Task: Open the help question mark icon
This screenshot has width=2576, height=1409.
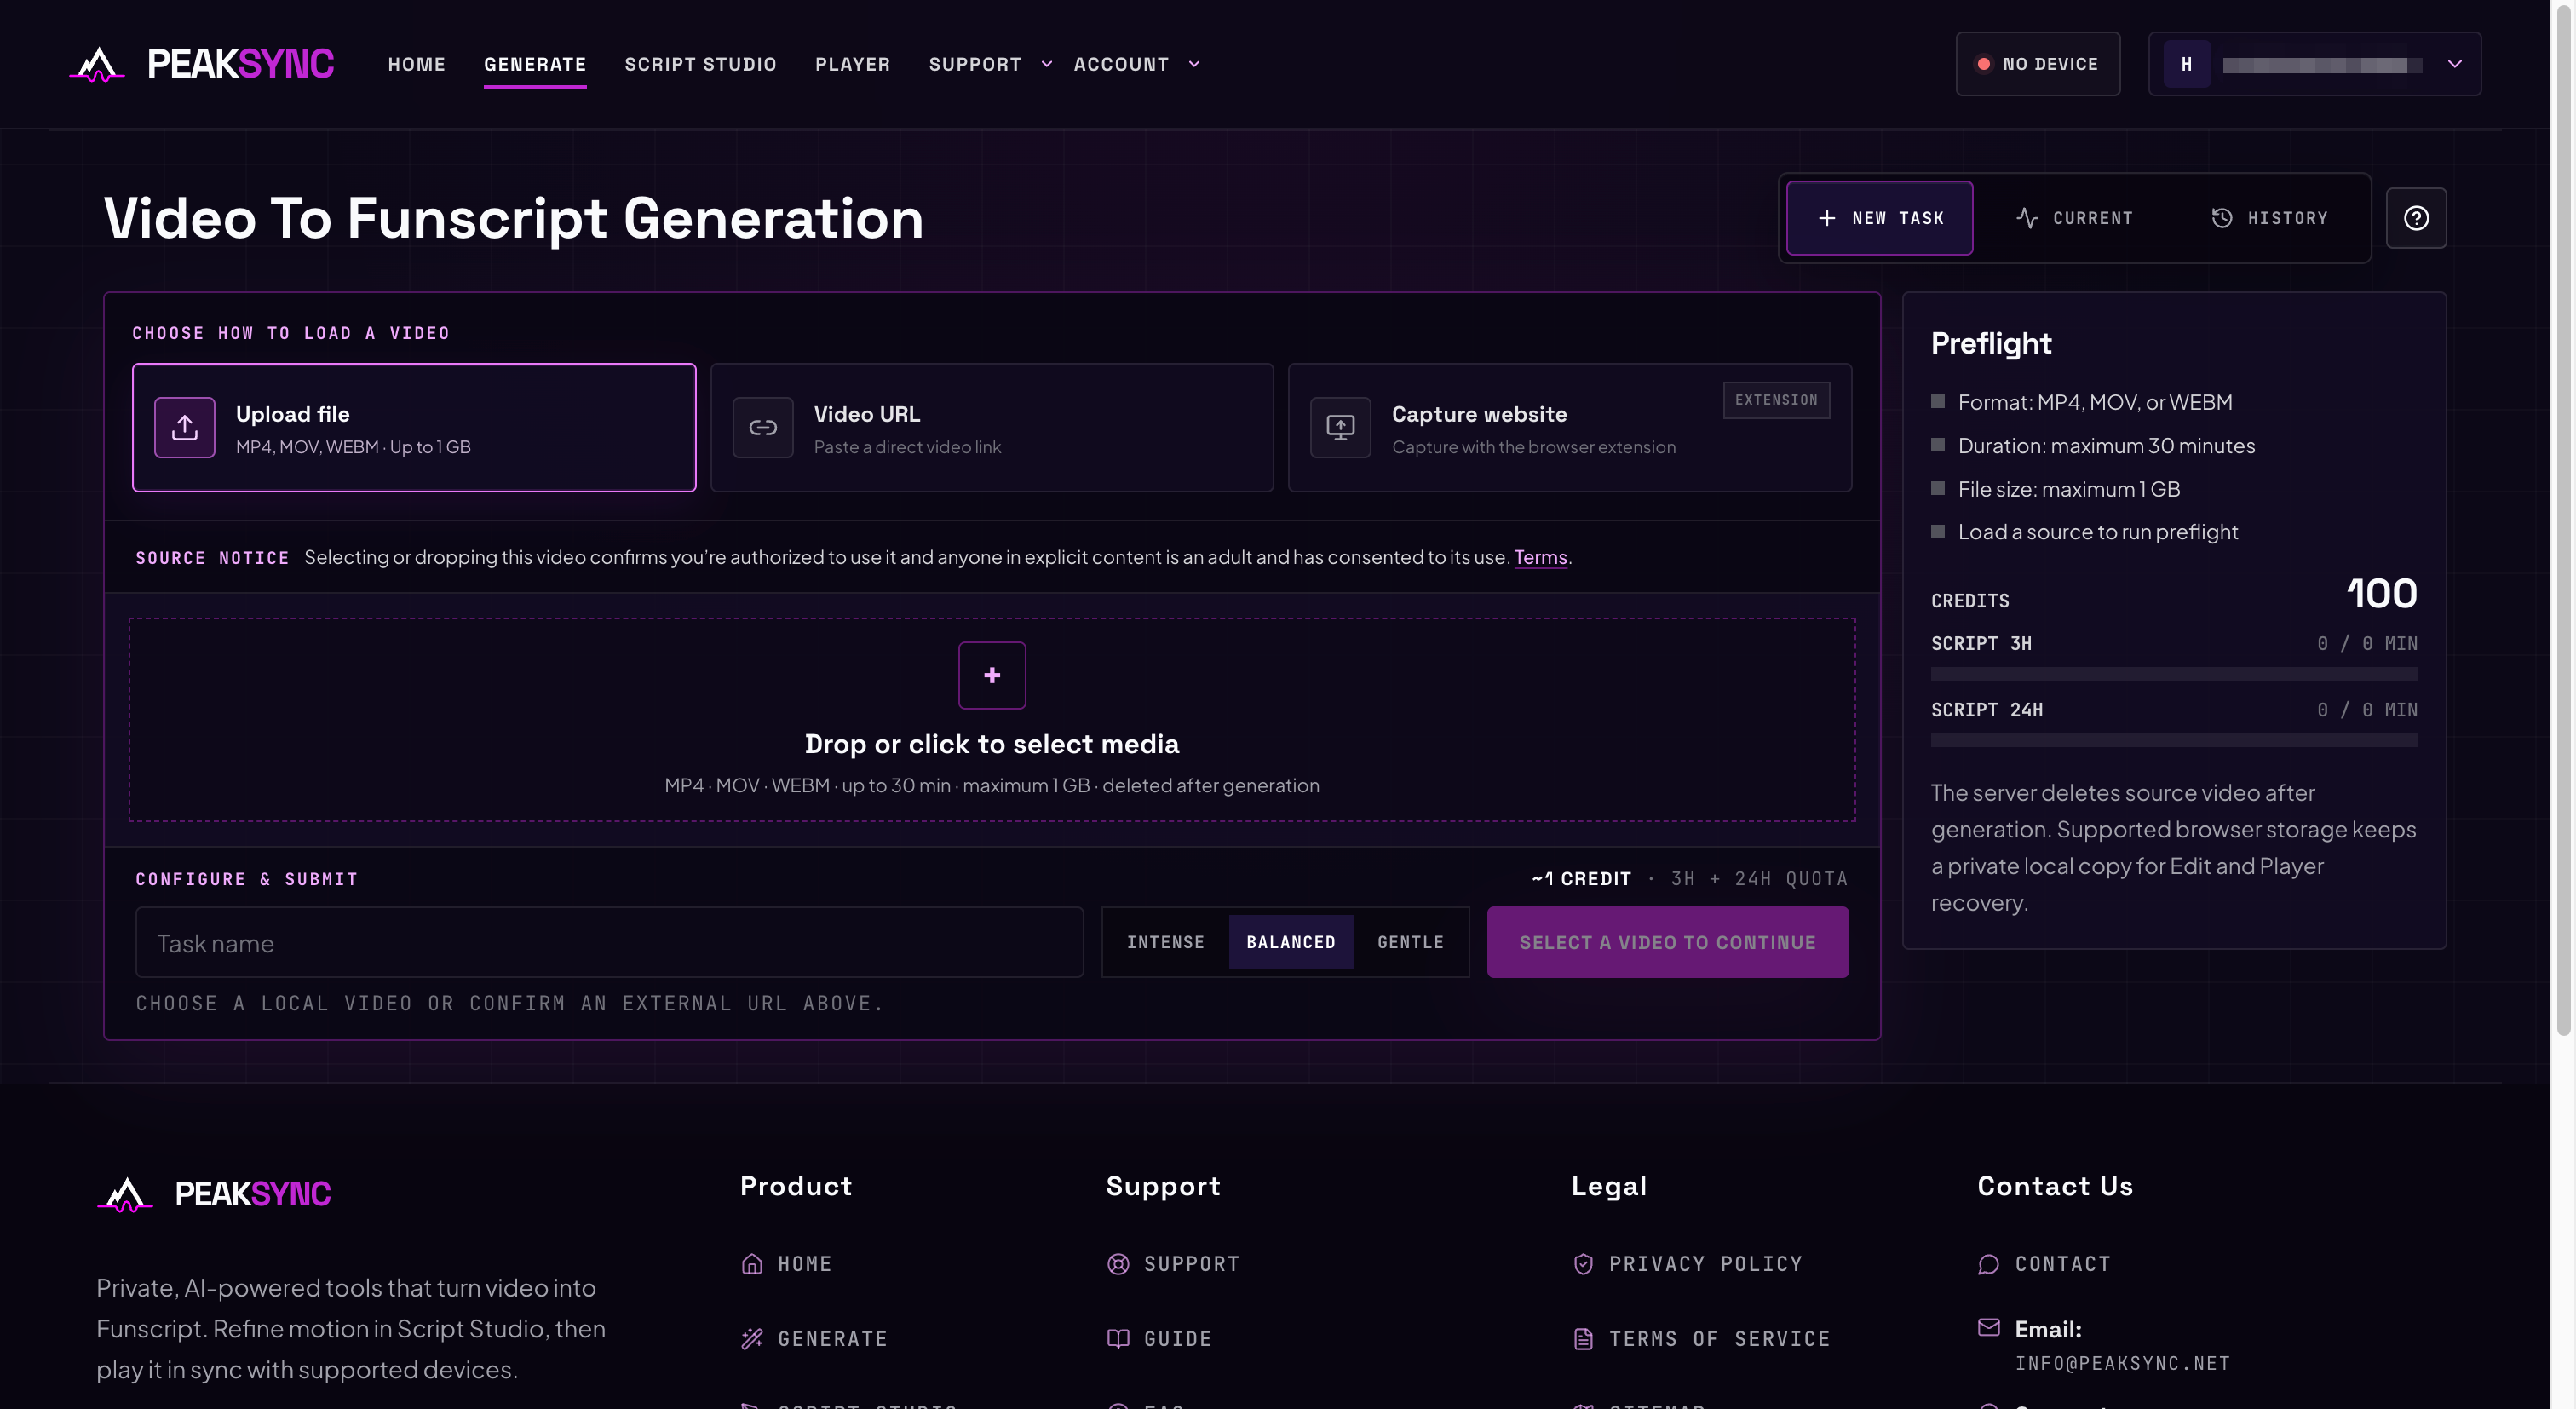Action: (2416, 218)
